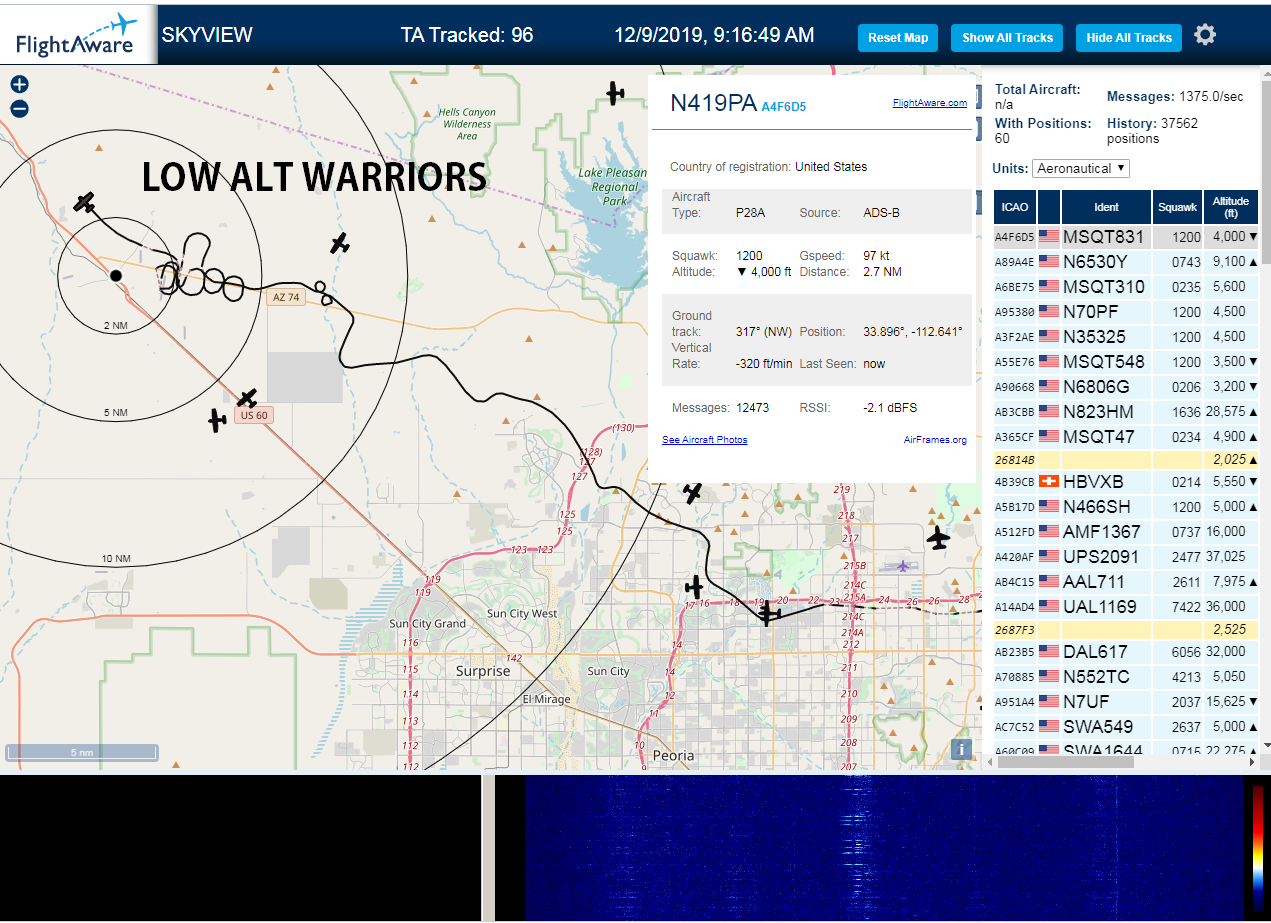
Task: Zoom in the map with plus icon
Action: click(x=19, y=85)
